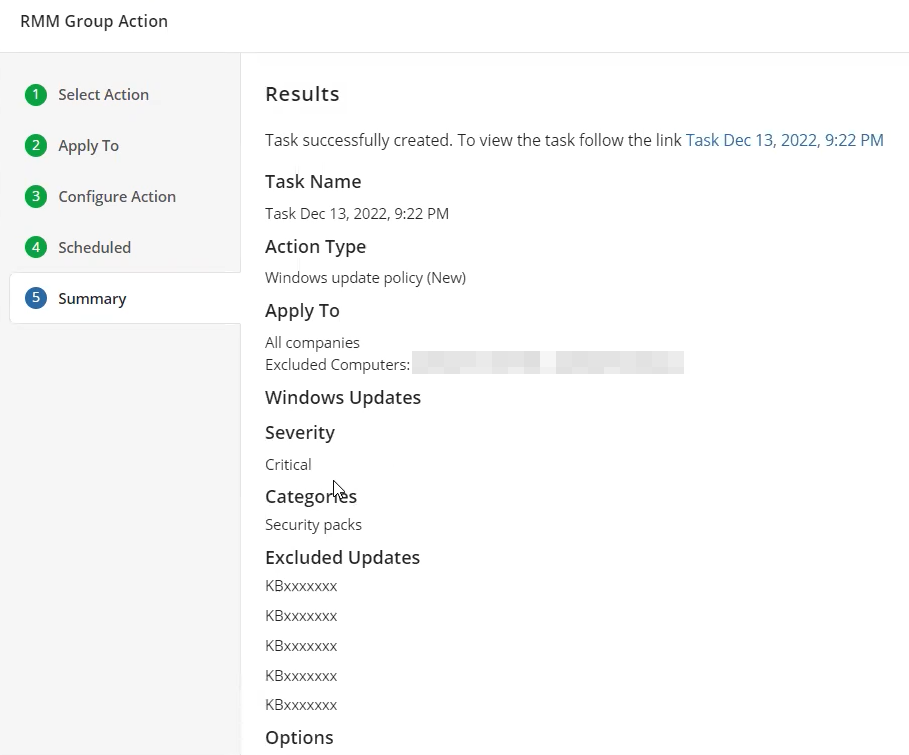Screen dimensions: 909x755
Task: Go back to the Select Action step
Action: (103, 95)
